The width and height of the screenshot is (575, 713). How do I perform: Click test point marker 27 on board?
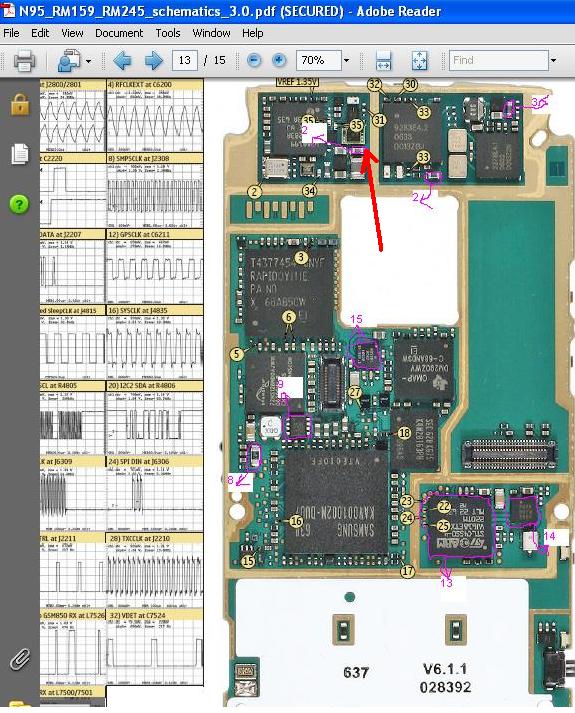[355, 392]
